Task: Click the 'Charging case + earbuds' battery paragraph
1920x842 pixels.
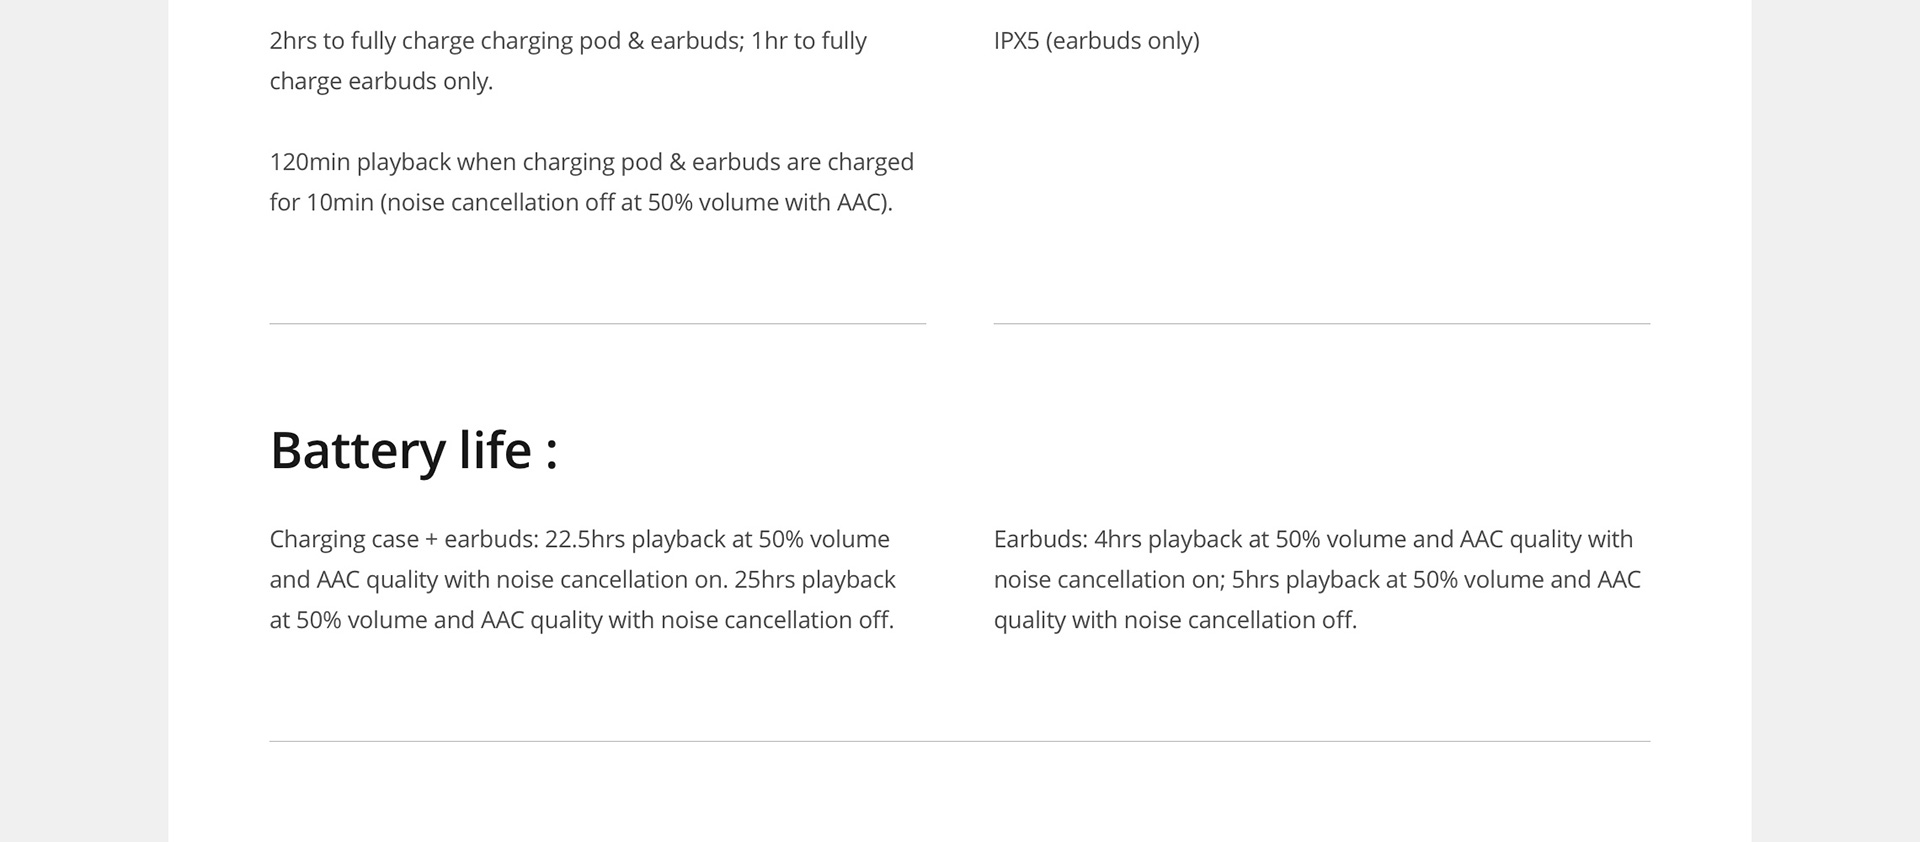Action: [x=582, y=579]
